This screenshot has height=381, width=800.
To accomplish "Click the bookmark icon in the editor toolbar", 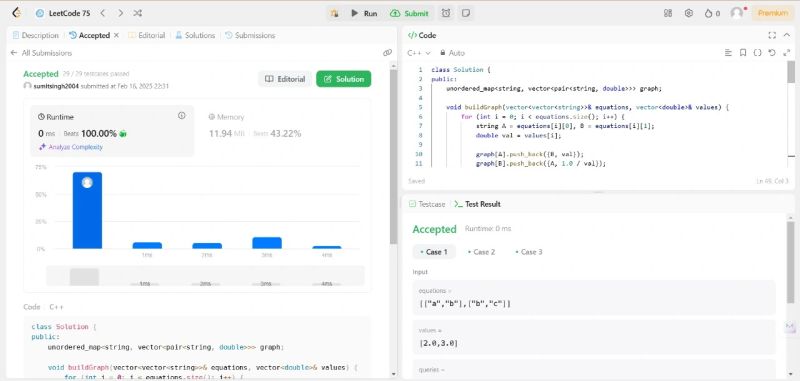I will 743,53.
